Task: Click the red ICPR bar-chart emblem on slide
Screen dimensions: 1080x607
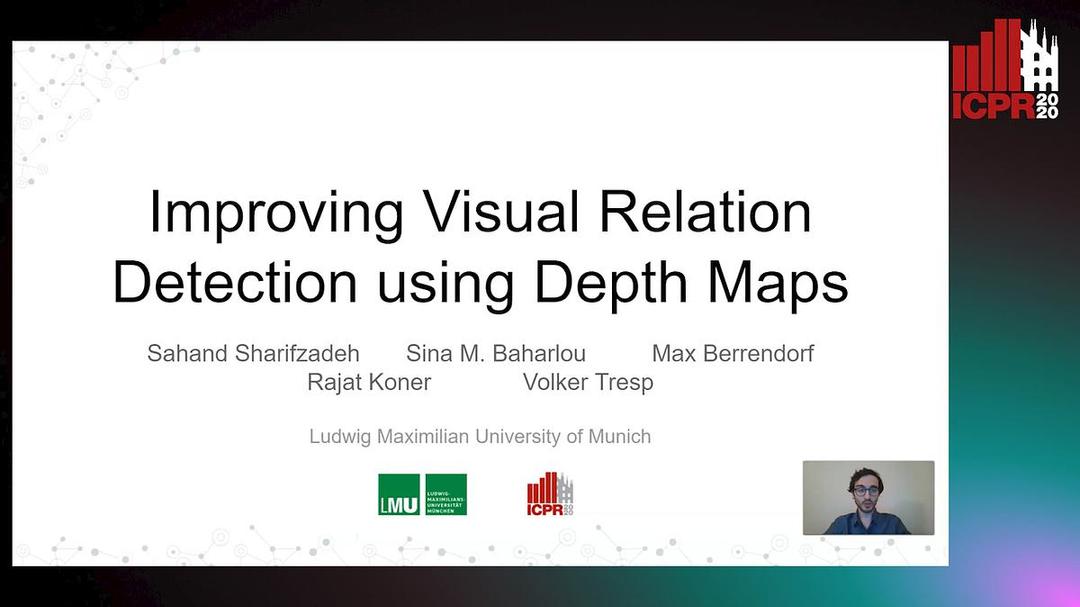Action: point(543,487)
